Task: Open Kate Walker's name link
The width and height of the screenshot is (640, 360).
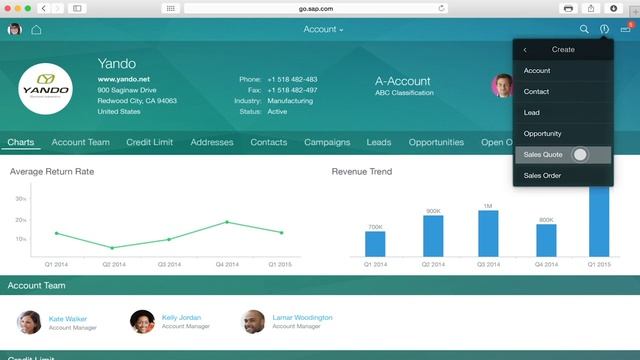Action: tap(68, 319)
